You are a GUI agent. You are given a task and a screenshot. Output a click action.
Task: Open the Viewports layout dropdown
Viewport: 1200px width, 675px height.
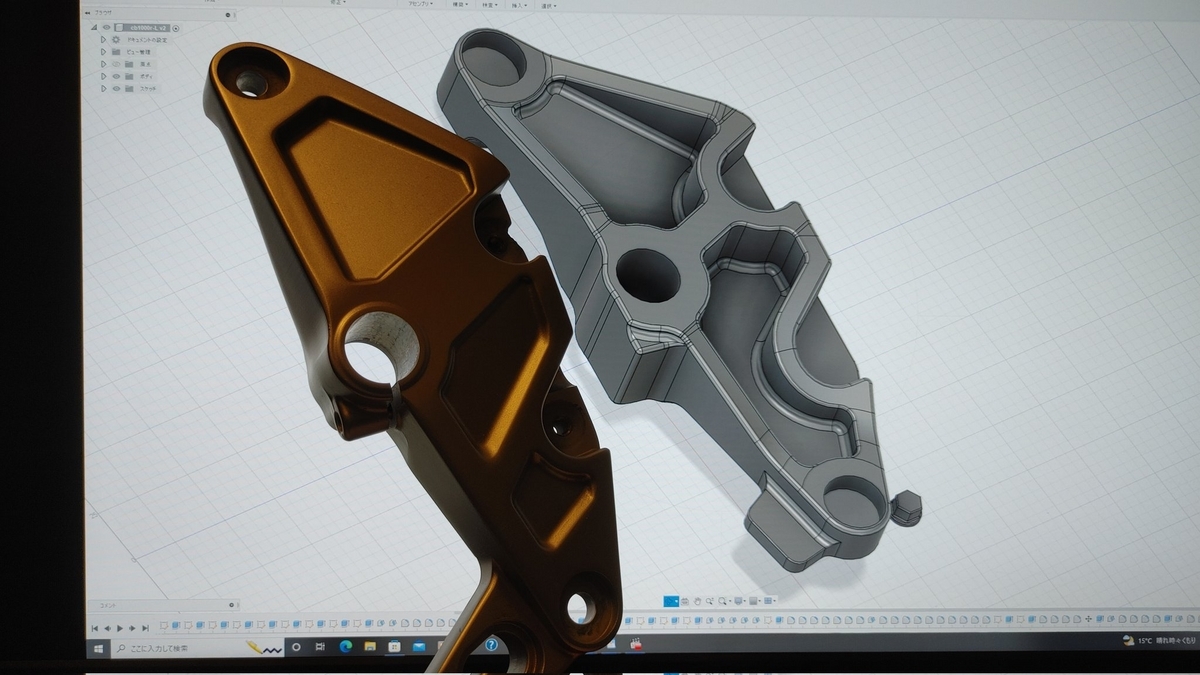770,601
